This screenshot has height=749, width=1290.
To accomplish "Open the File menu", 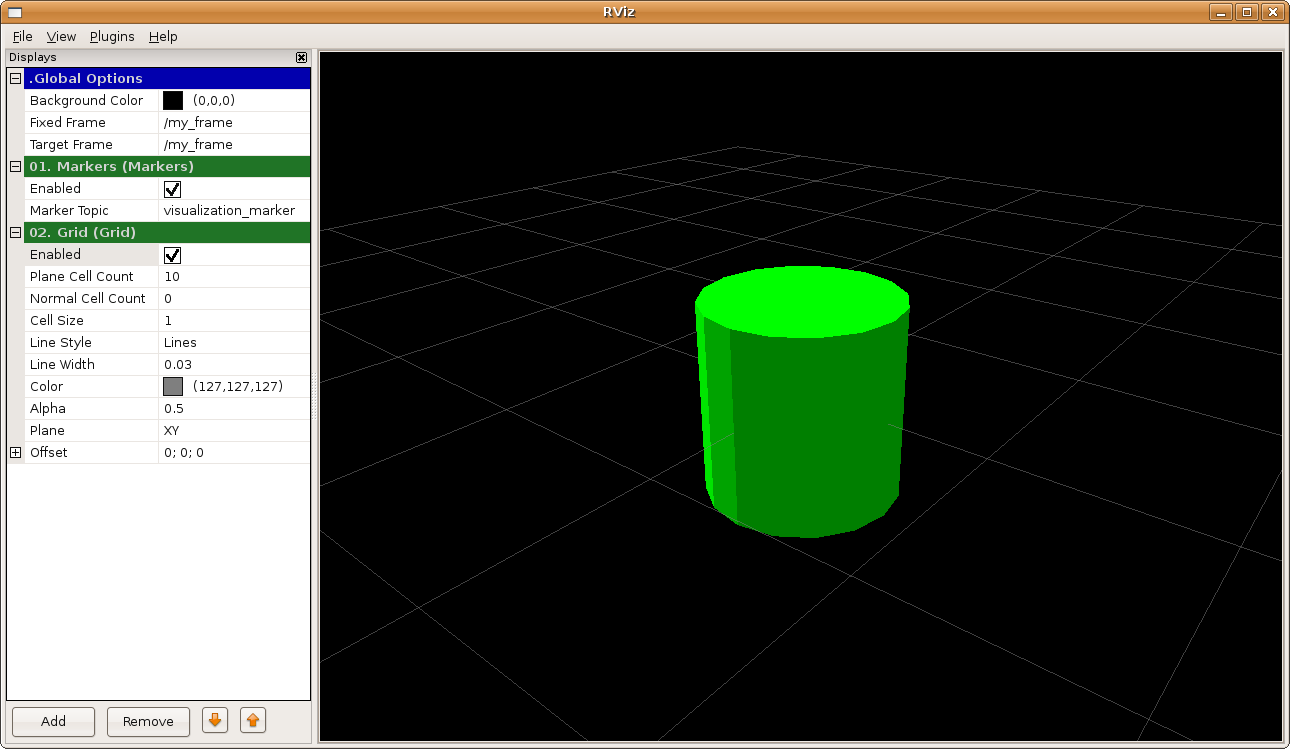I will coord(22,36).
